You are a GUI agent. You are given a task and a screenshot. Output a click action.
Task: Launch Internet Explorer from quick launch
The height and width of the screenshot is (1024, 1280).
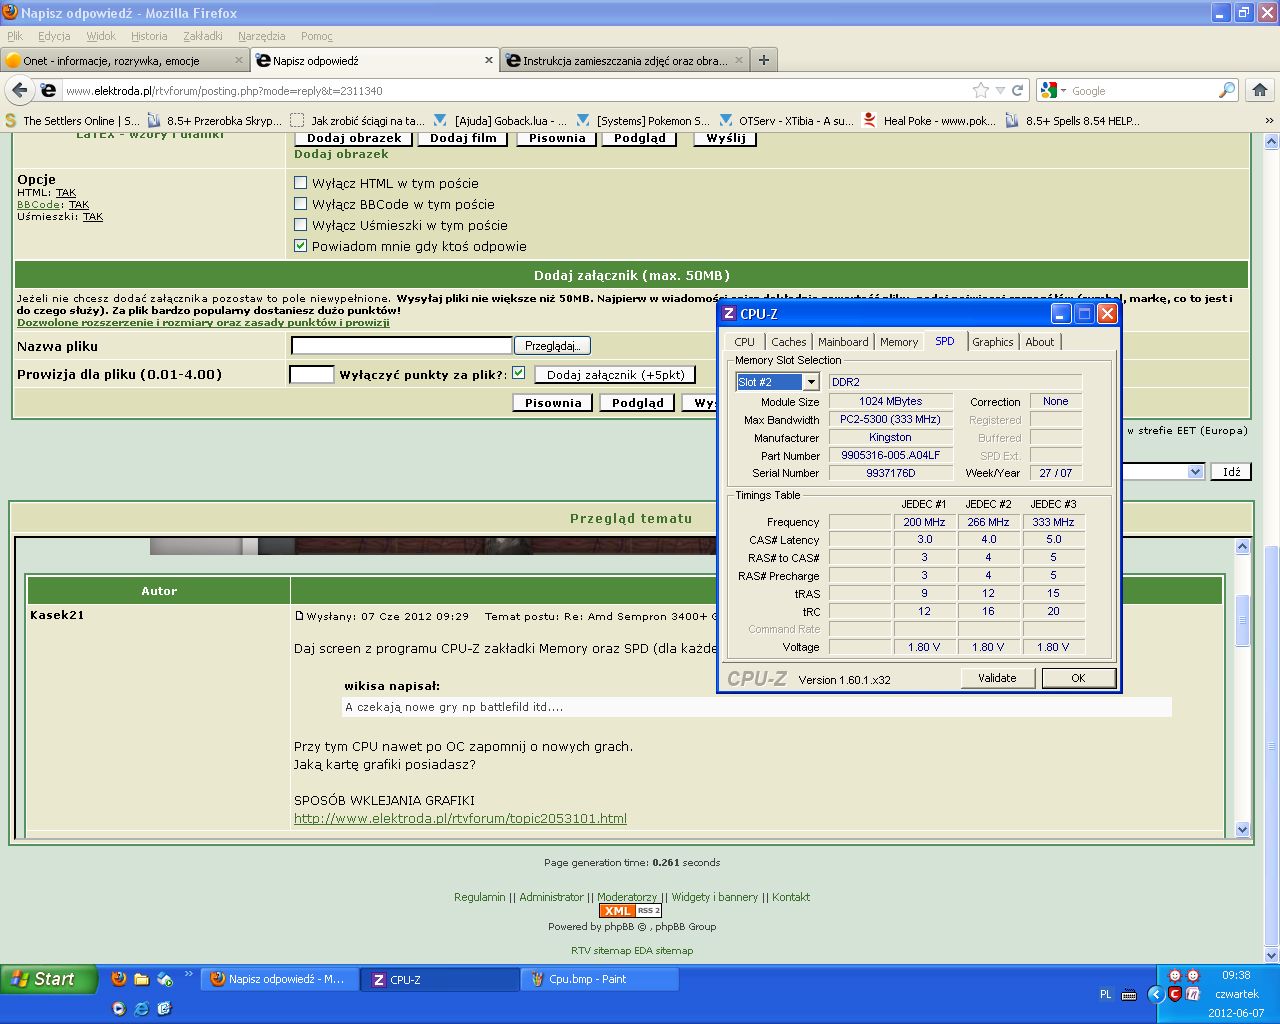(x=142, y=1008)
